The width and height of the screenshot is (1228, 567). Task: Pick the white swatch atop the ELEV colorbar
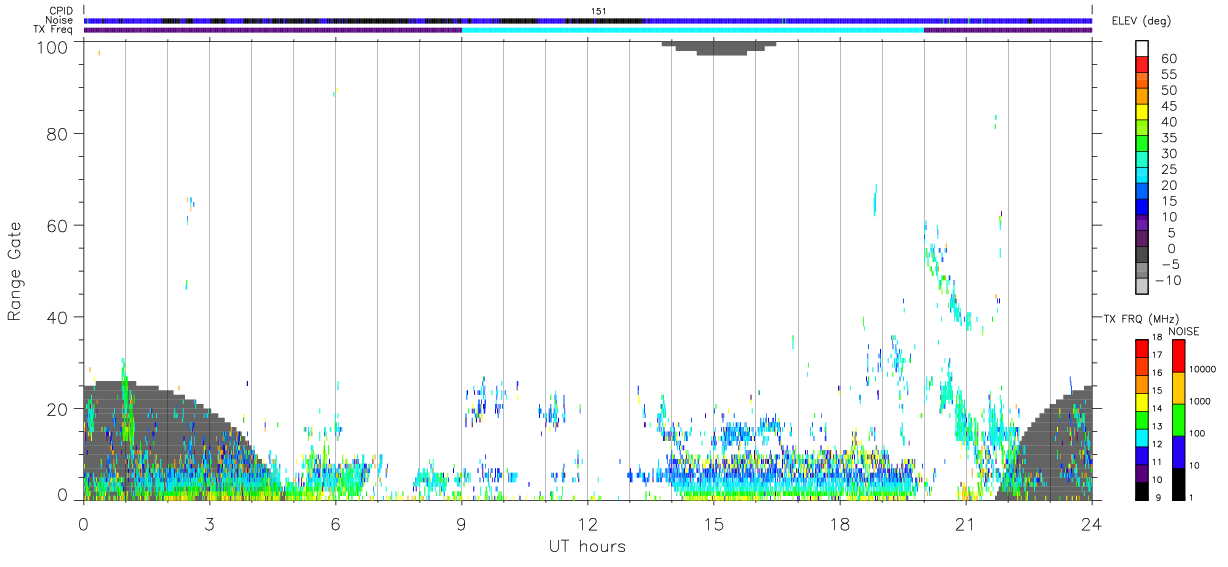click(1142, 48)
